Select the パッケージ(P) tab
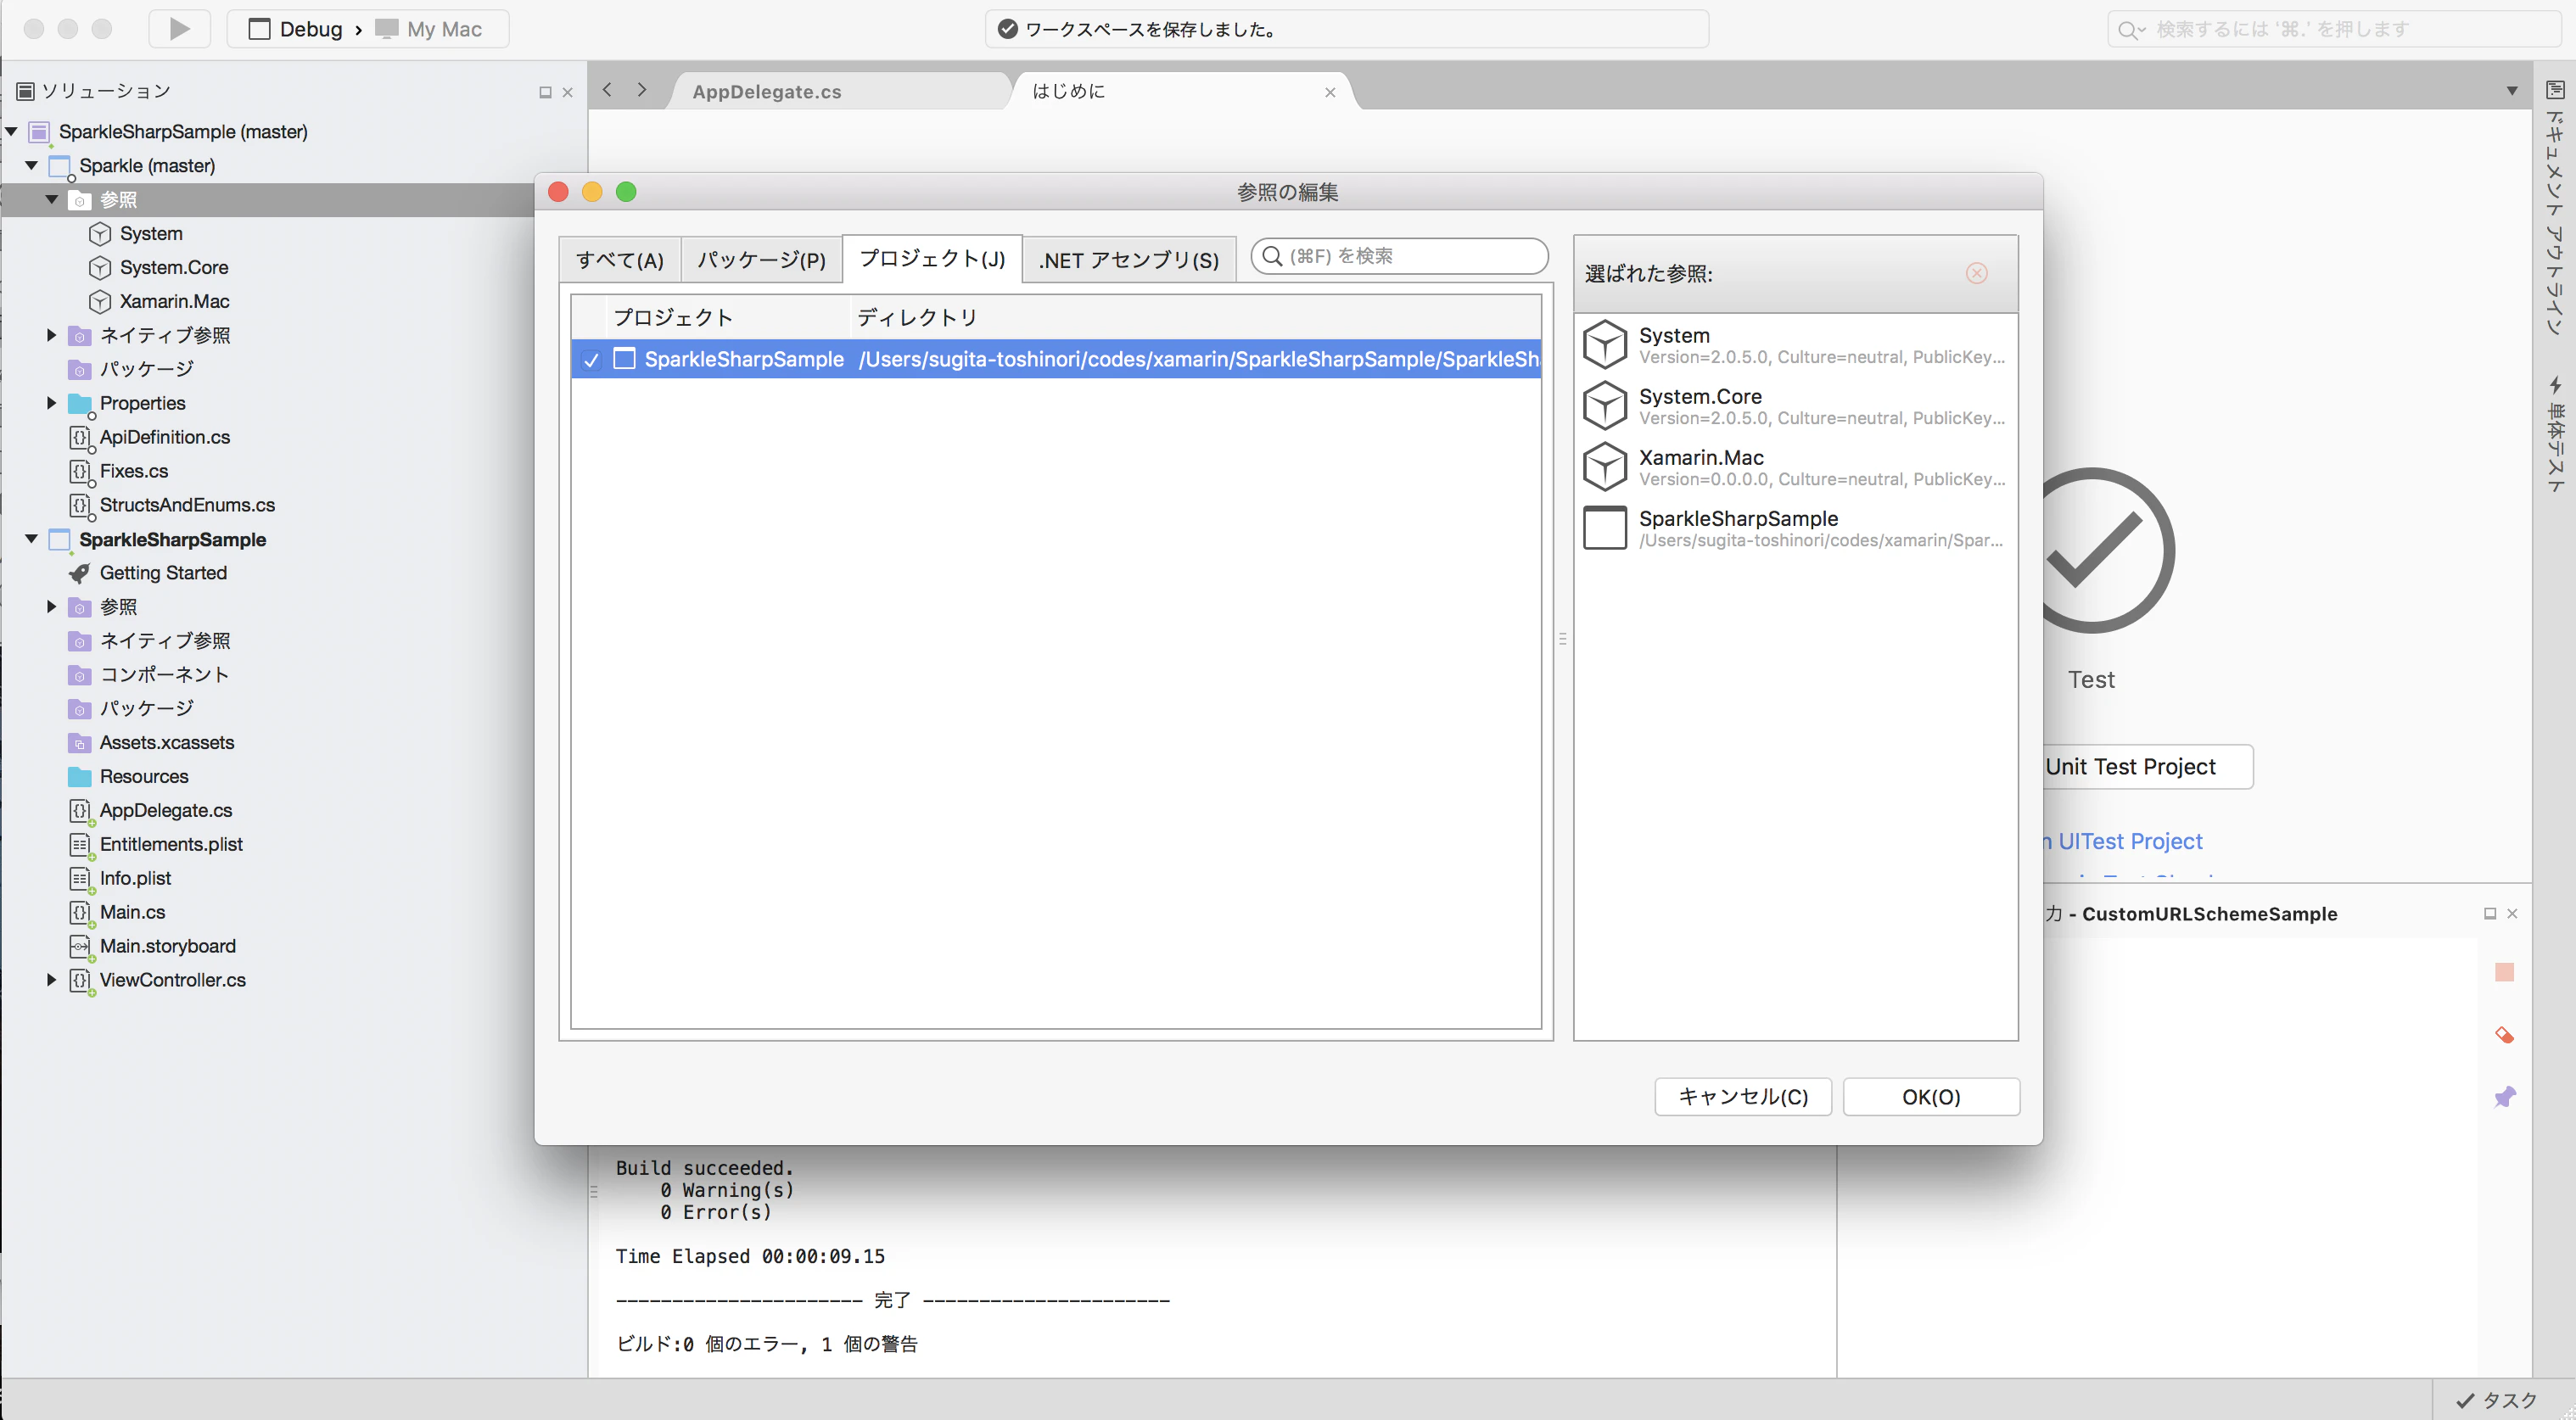 761,260
